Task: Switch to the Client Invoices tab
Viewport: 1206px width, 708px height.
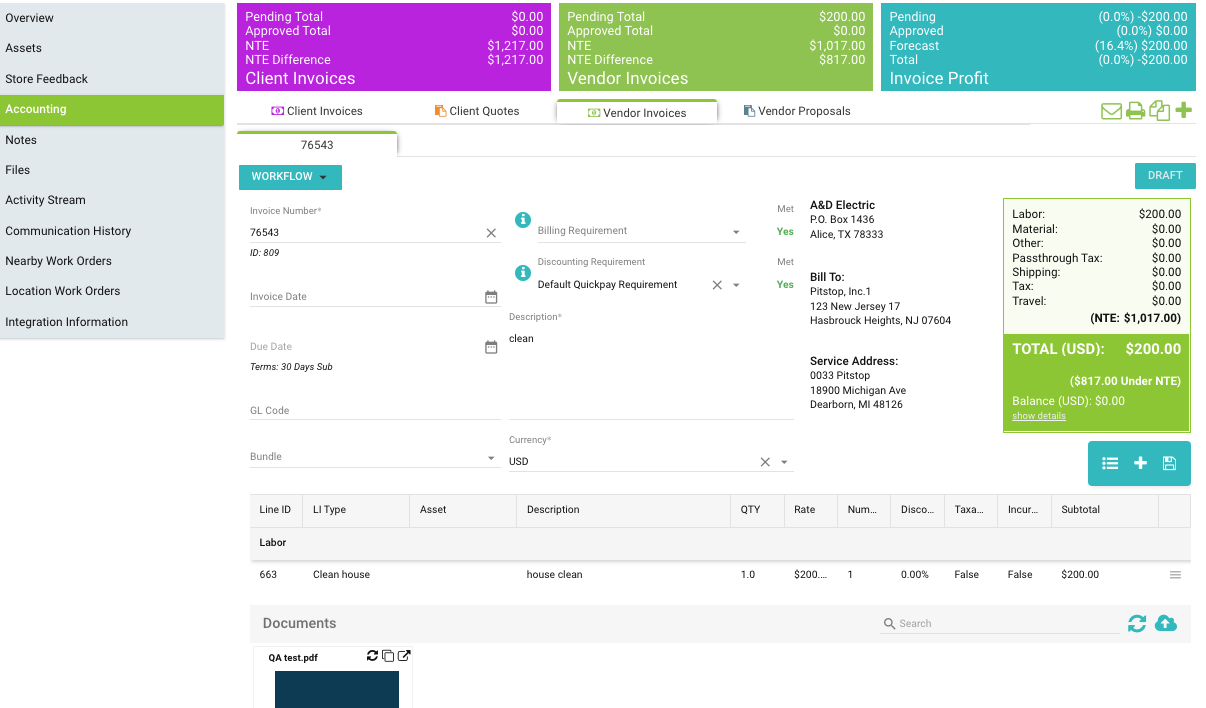Action: 316,111
